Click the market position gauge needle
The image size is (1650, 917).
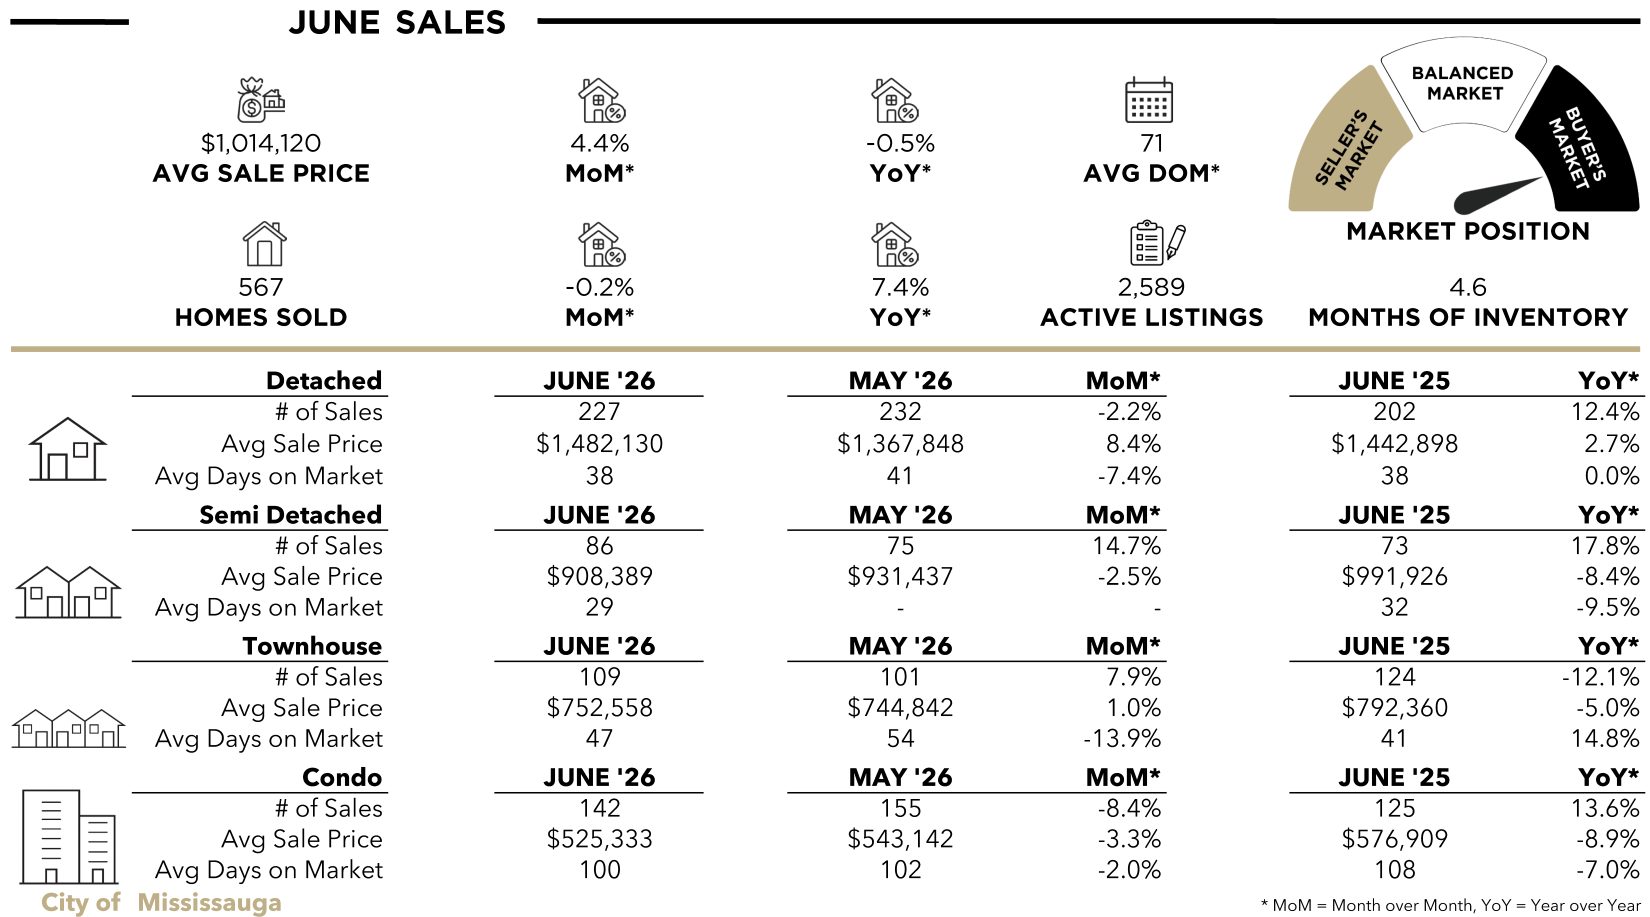(1498, 195)
